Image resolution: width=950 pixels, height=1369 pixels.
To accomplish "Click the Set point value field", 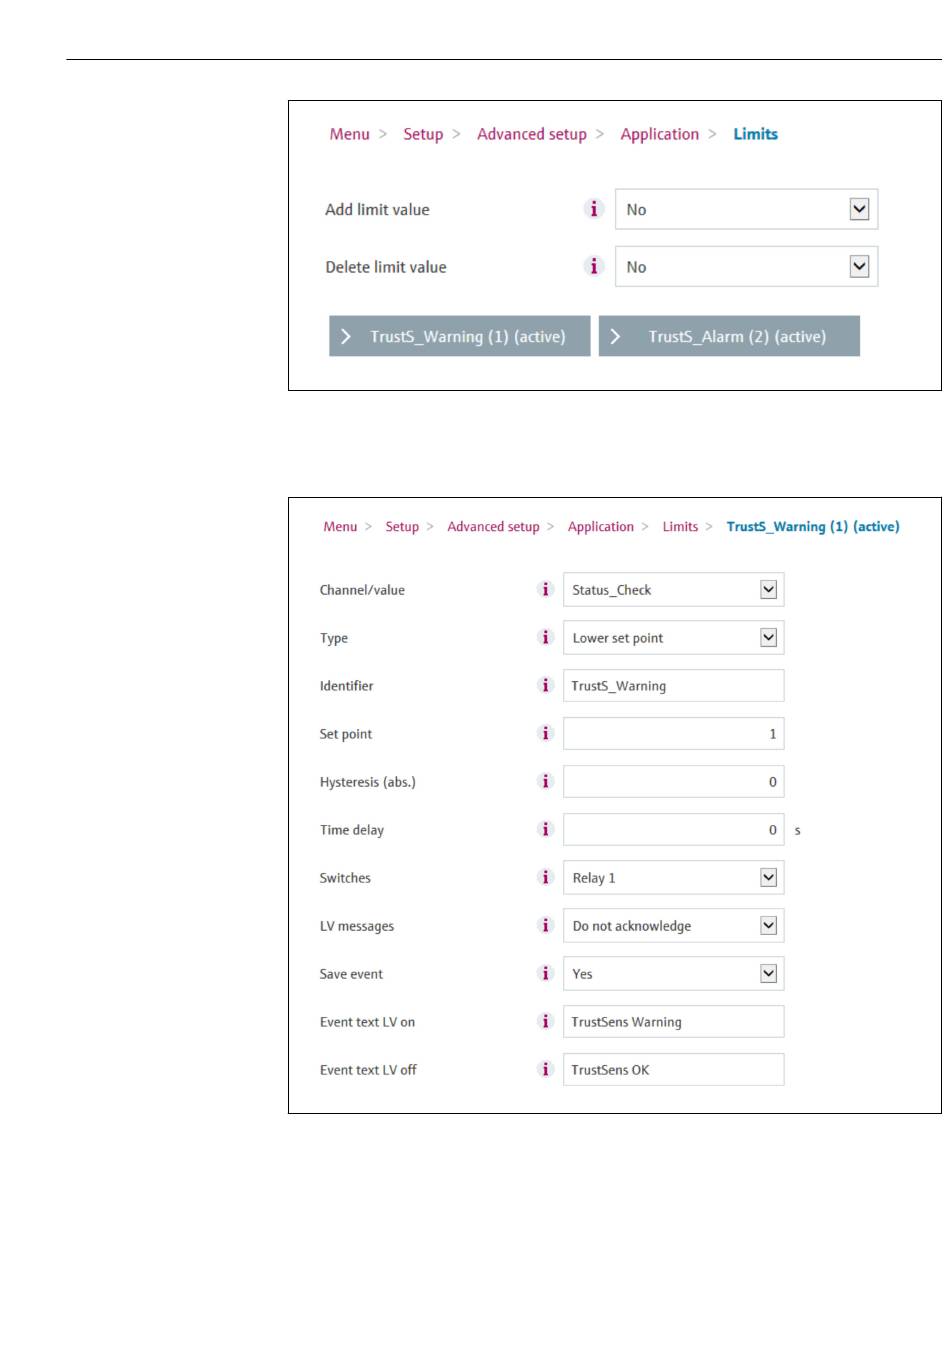I will point(673,734).
